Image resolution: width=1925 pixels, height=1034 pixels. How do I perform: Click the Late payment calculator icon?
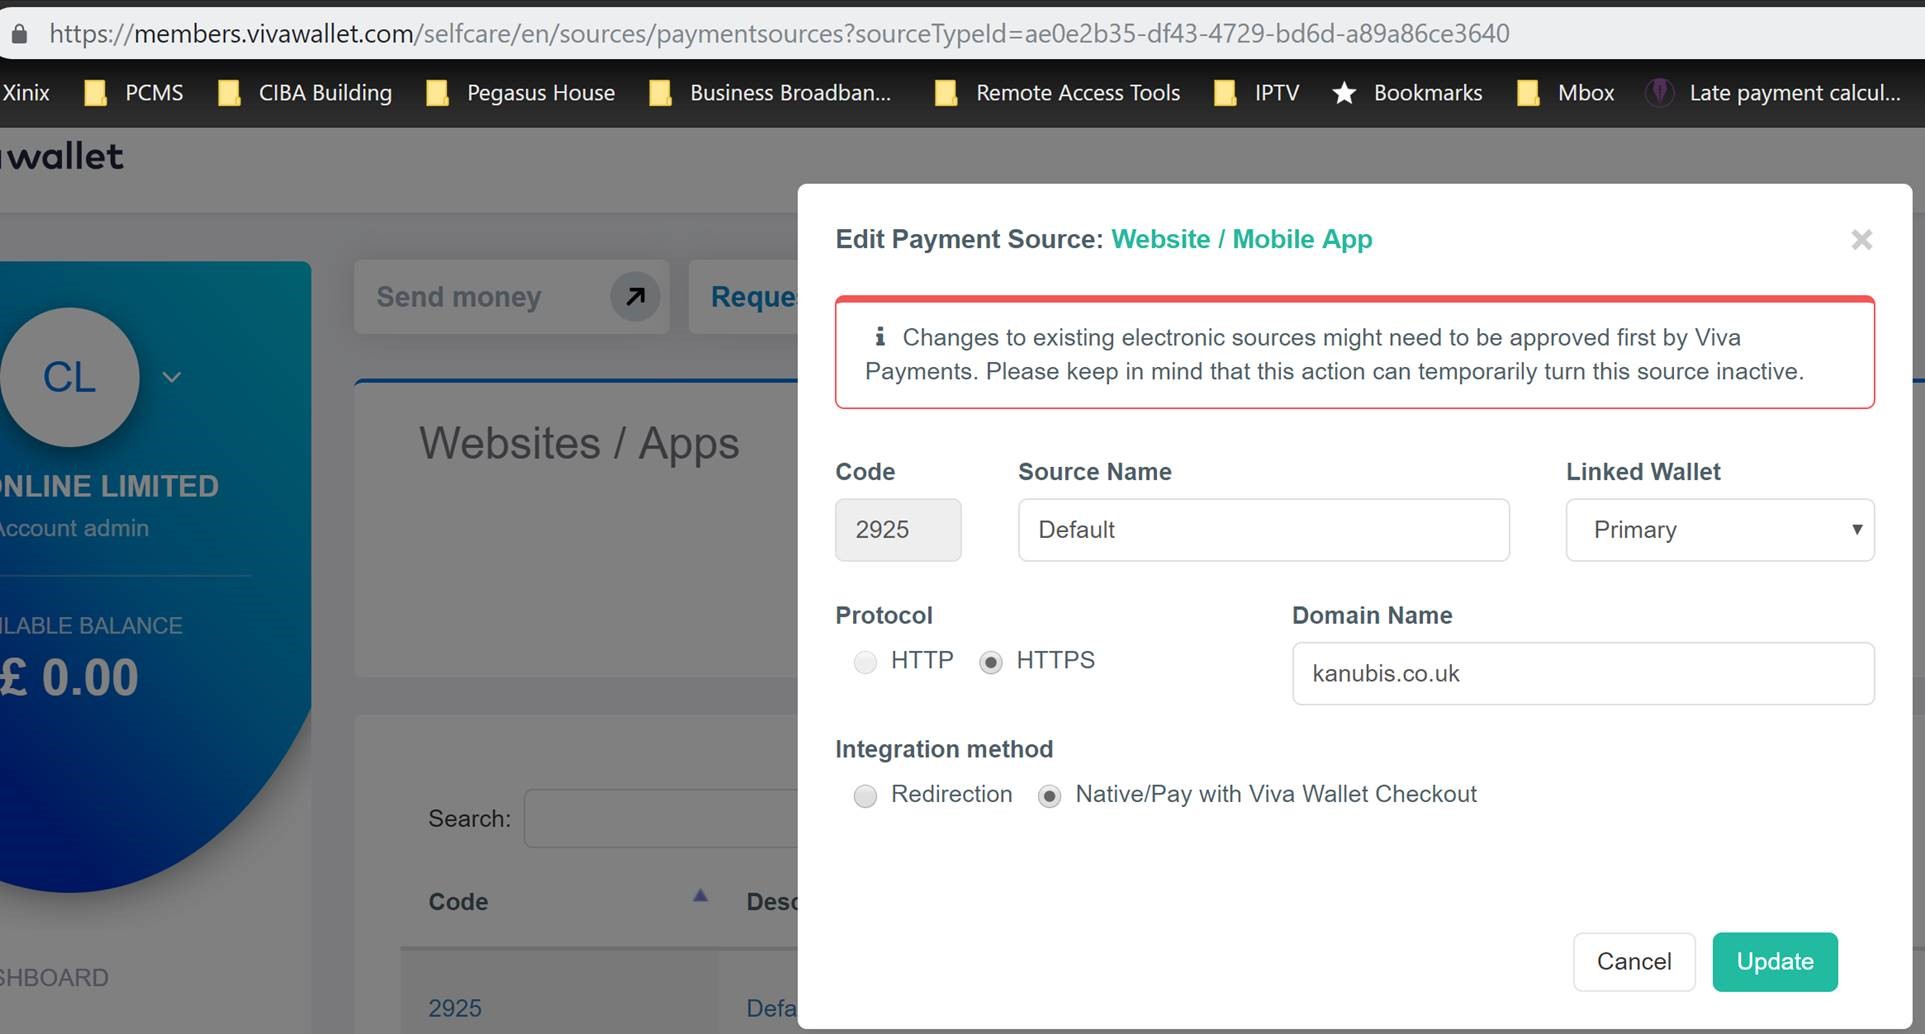coord(1659,92)
